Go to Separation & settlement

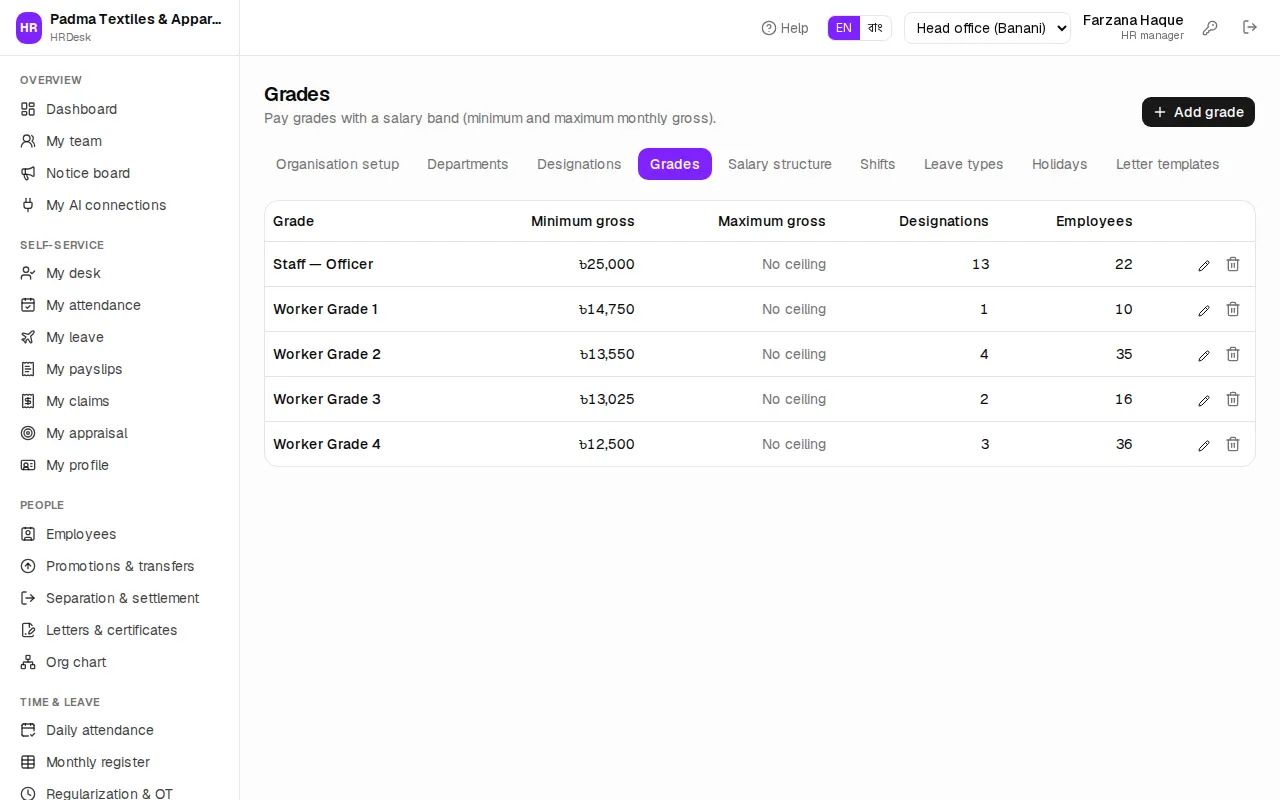(x=120, y=598)
